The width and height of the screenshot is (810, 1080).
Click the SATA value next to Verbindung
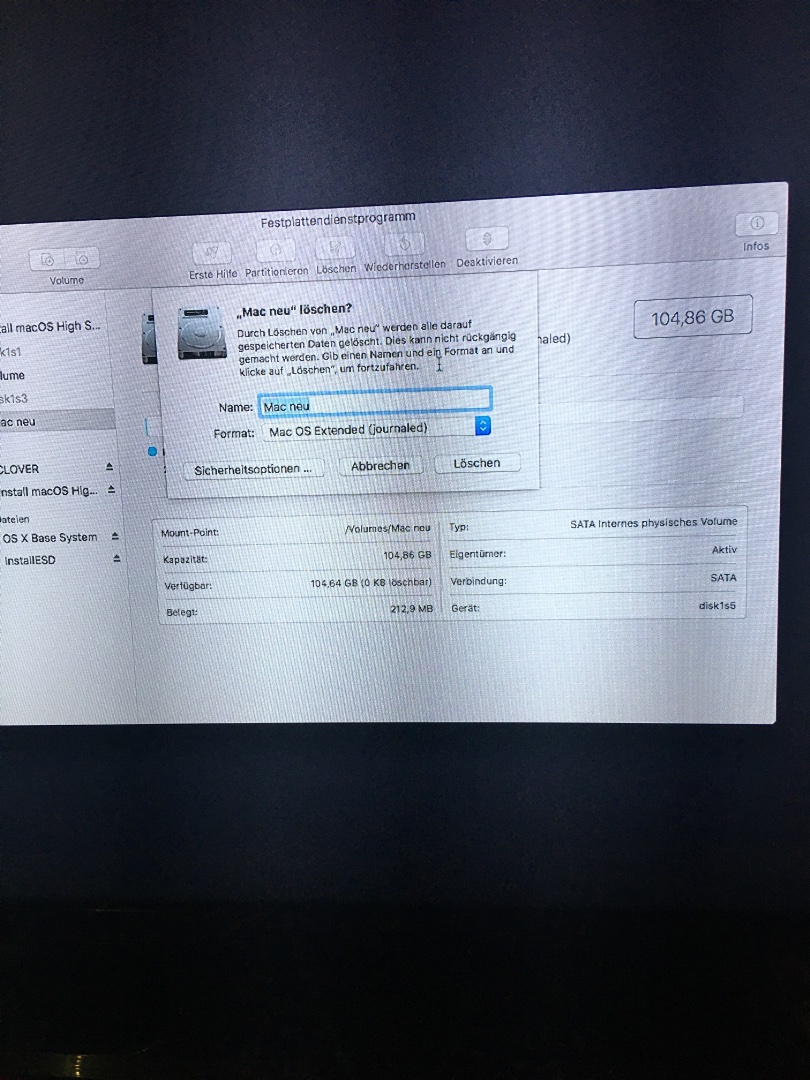tap(723, 578)
